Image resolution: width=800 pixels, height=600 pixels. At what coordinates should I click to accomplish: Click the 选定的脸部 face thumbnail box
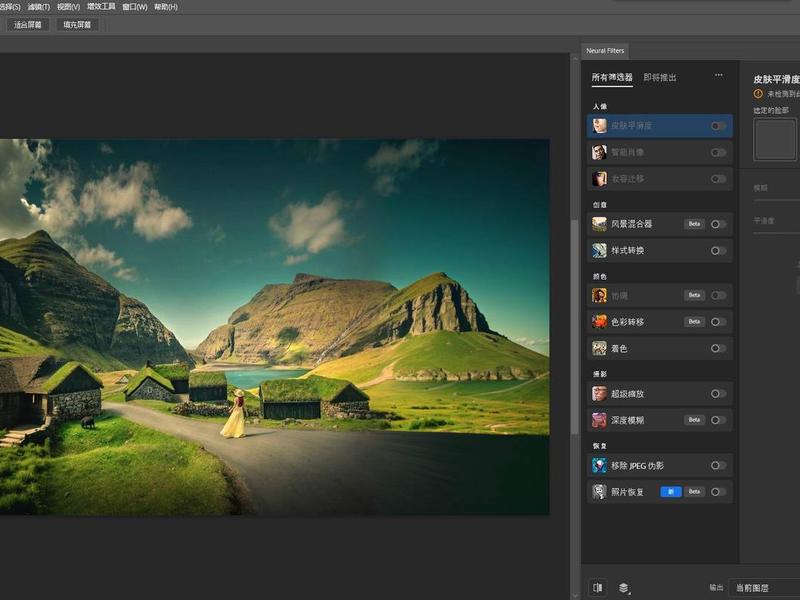pos(776,139)
